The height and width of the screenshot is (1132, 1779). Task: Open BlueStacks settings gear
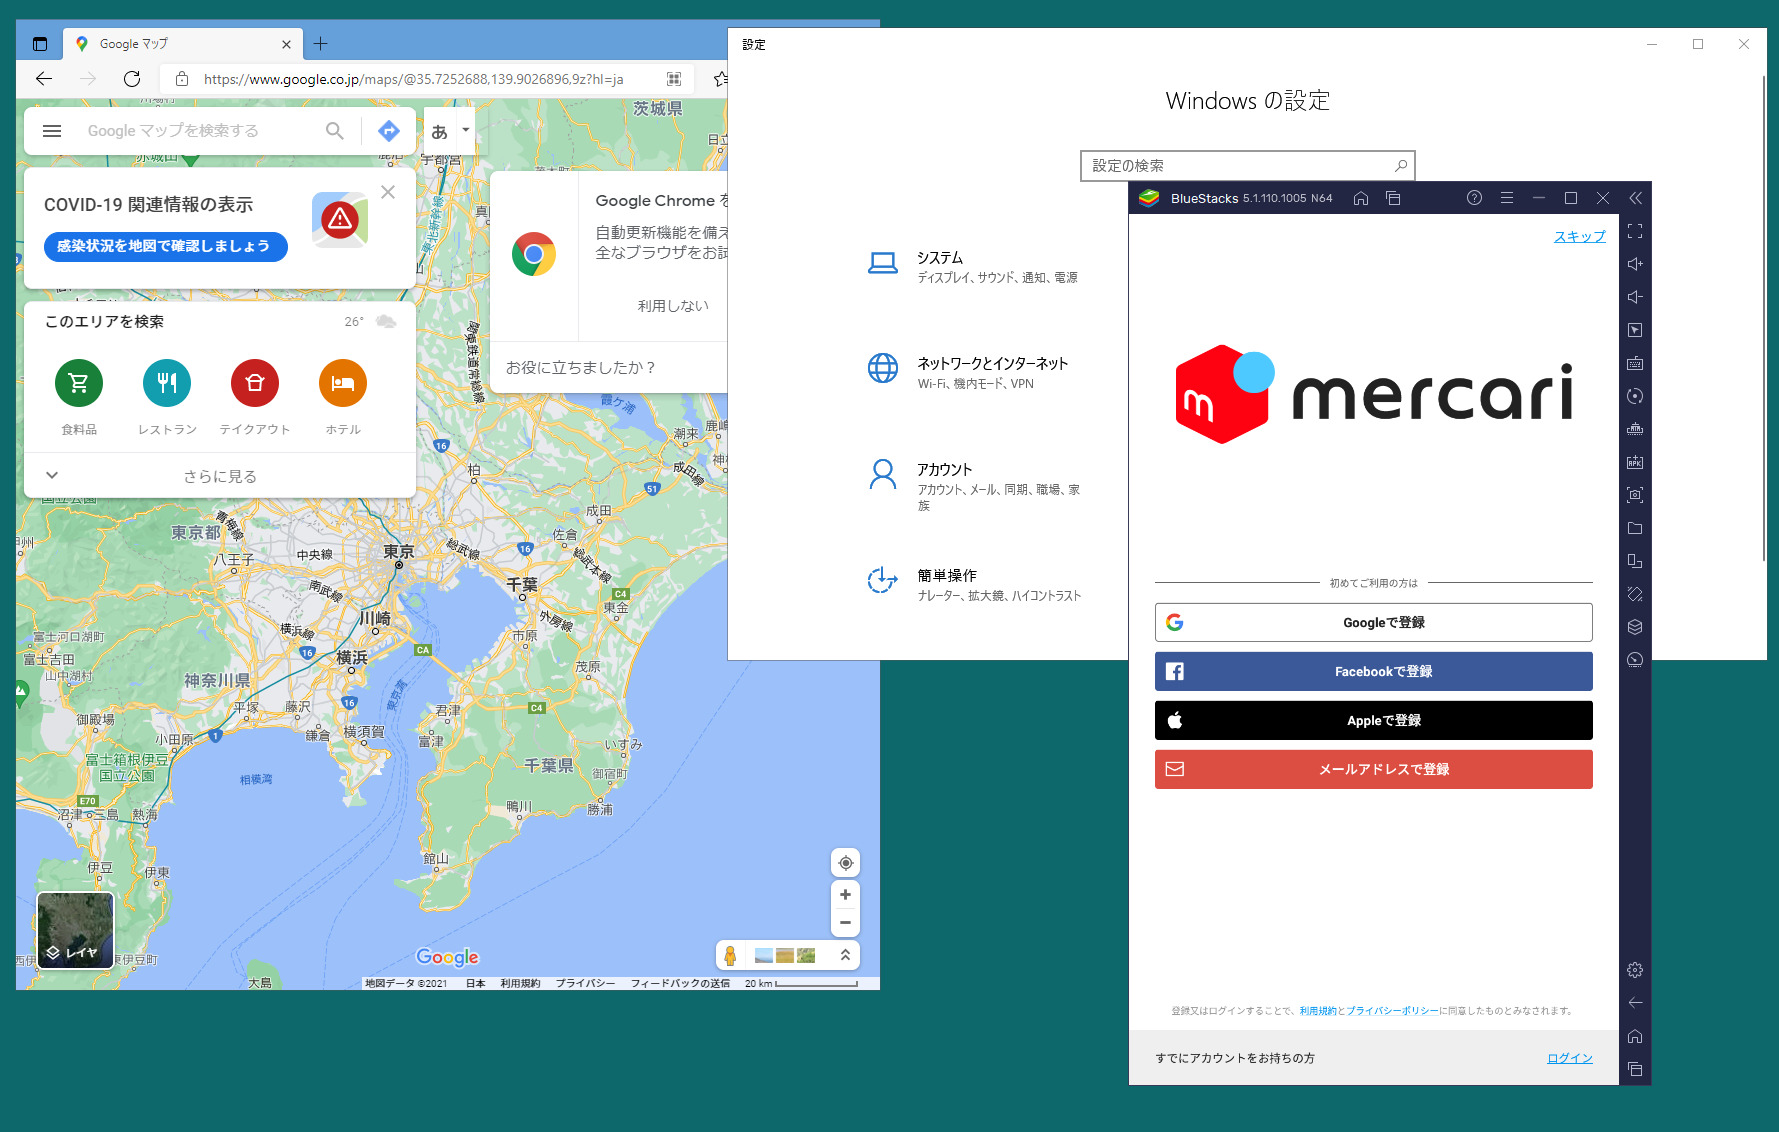[x=1635, y=970]
